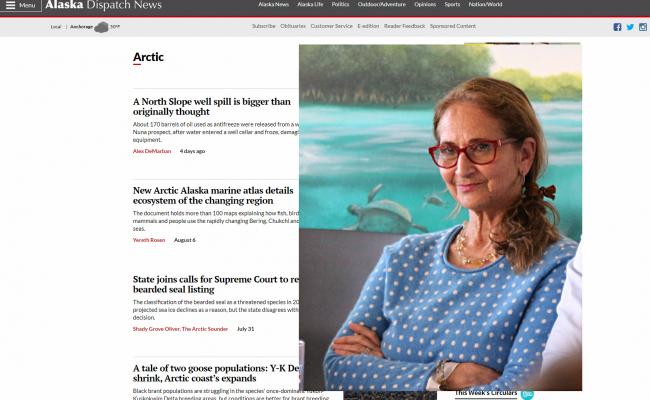Open the Arctic Alaska marine atlas headline
Image resolution: width=650 pixels, height=400 pixels.
point(213,196)
